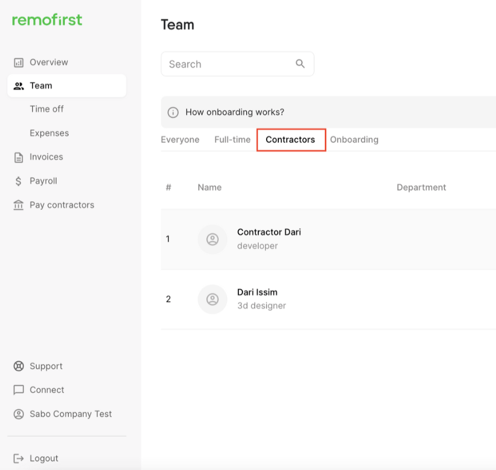
Task: Click the info icon beside onboarding help
Action: tap(173, 112)
